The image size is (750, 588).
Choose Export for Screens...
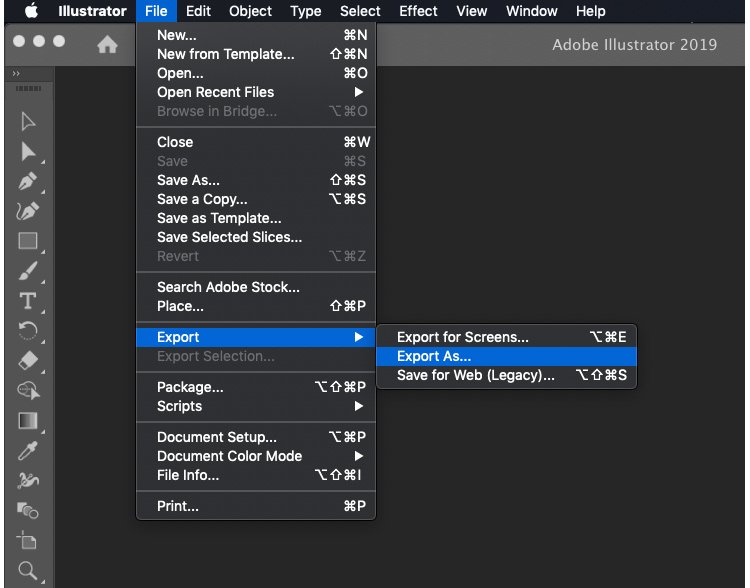[507, 337]
